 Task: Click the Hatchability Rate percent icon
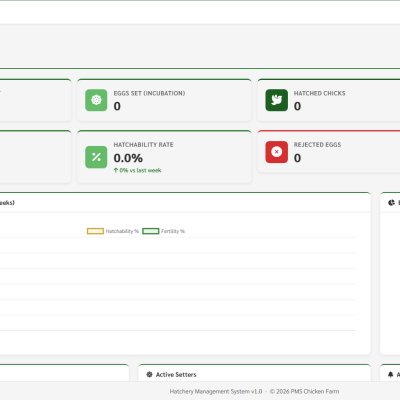[96, 157]
